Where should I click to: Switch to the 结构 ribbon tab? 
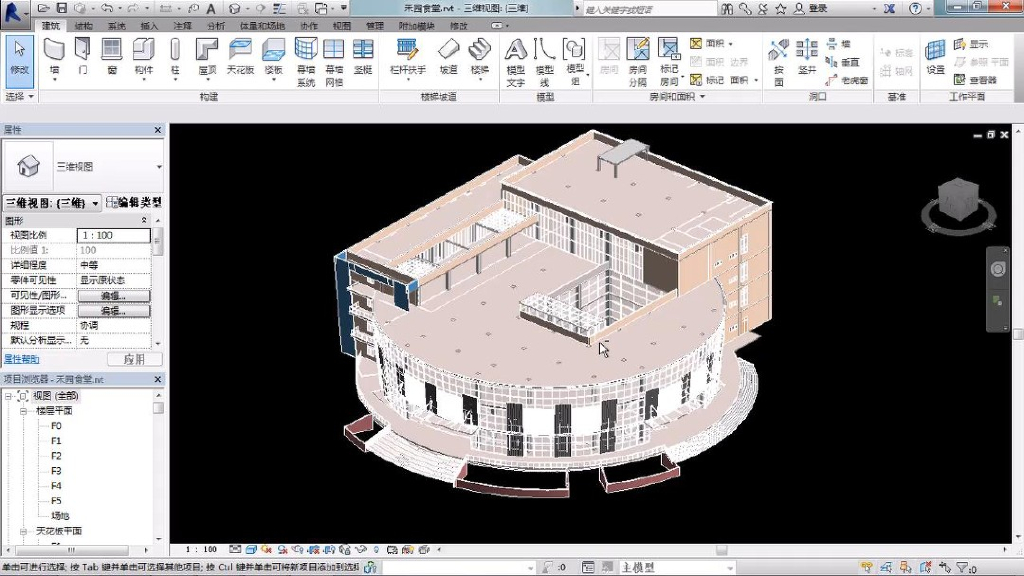coord(84,26)
